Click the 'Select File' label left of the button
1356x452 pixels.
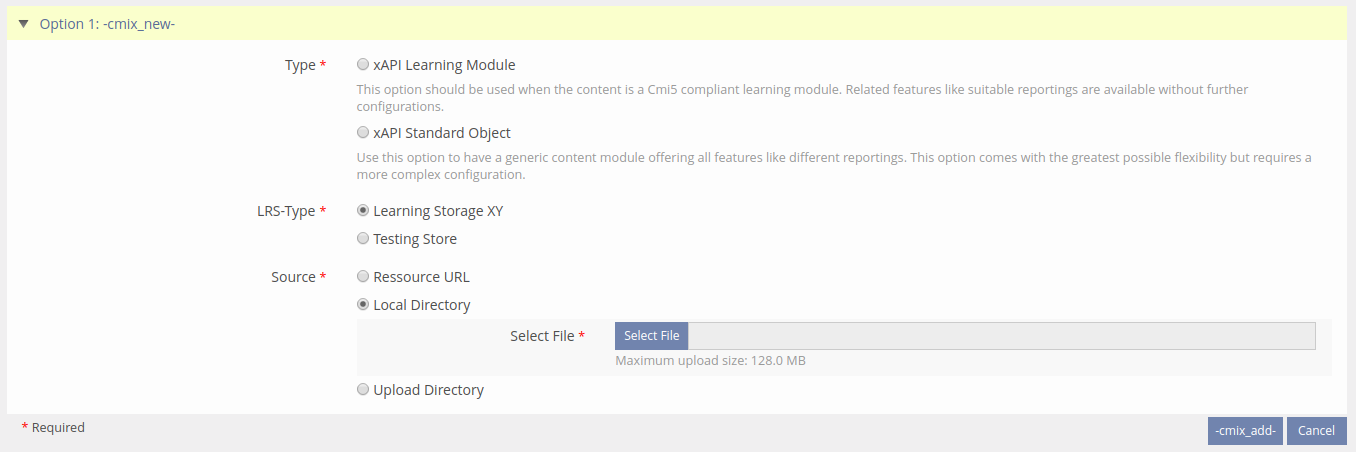(542, 336)
